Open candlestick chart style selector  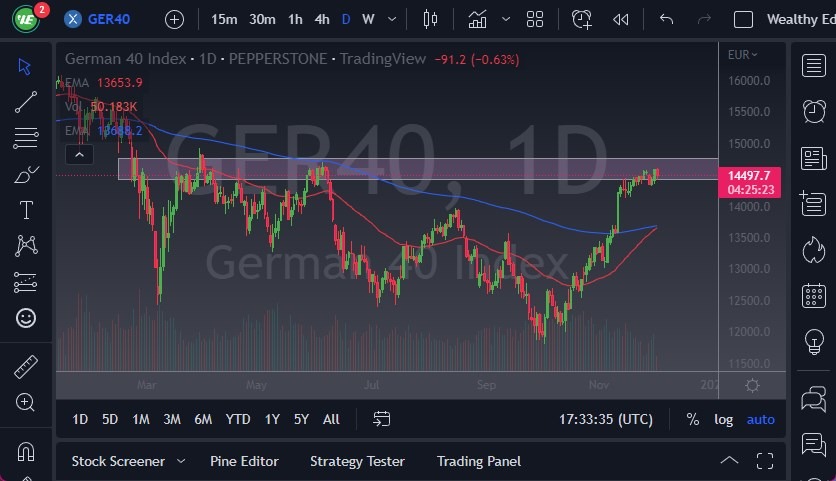click(x=431, y=19)
